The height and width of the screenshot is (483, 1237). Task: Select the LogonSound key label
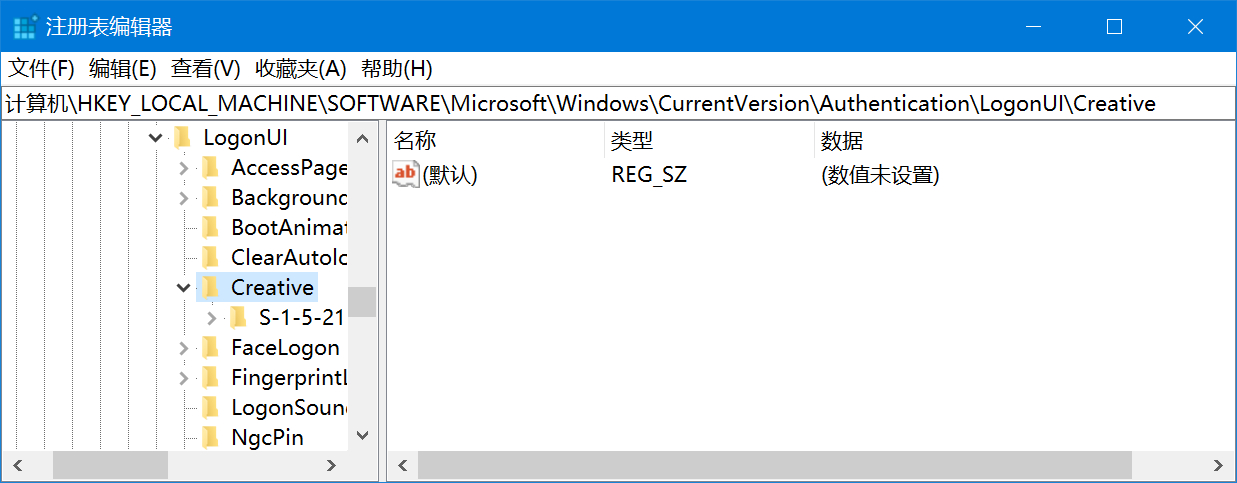[x=289, y=408]
